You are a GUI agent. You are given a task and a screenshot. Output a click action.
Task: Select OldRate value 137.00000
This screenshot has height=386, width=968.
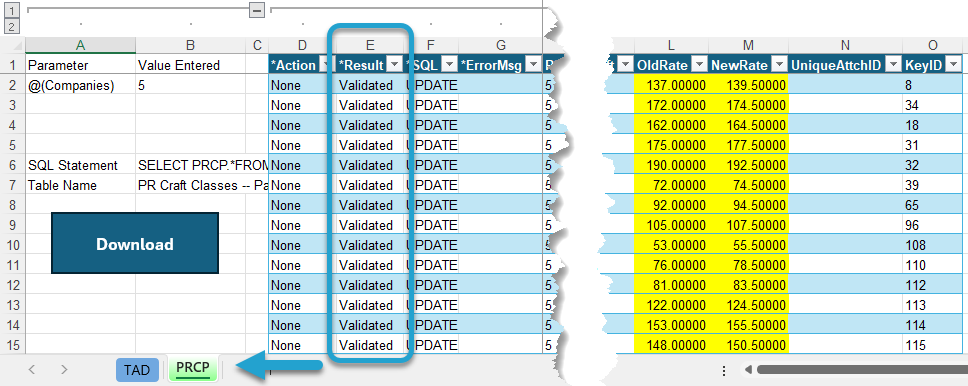[x=671, y=86]
